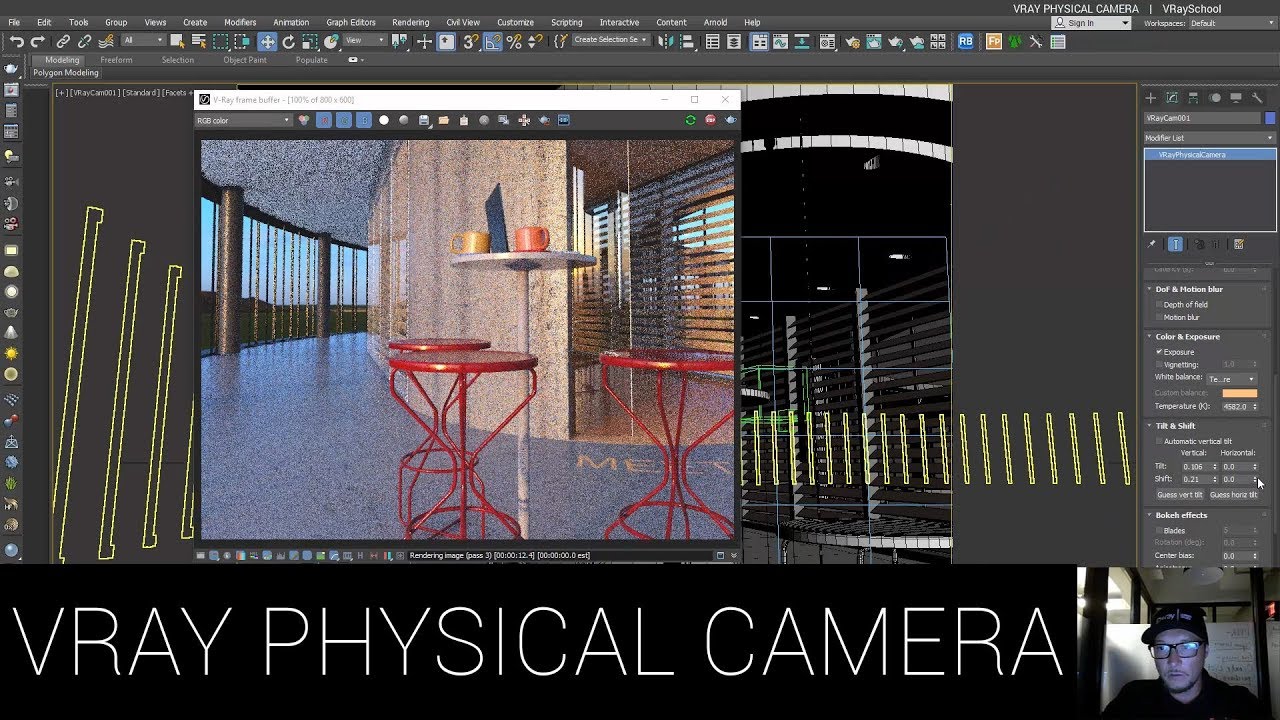Open the selection filter All dropdown
This screenshot has height=720, width=1280.
tap(143, 41)
